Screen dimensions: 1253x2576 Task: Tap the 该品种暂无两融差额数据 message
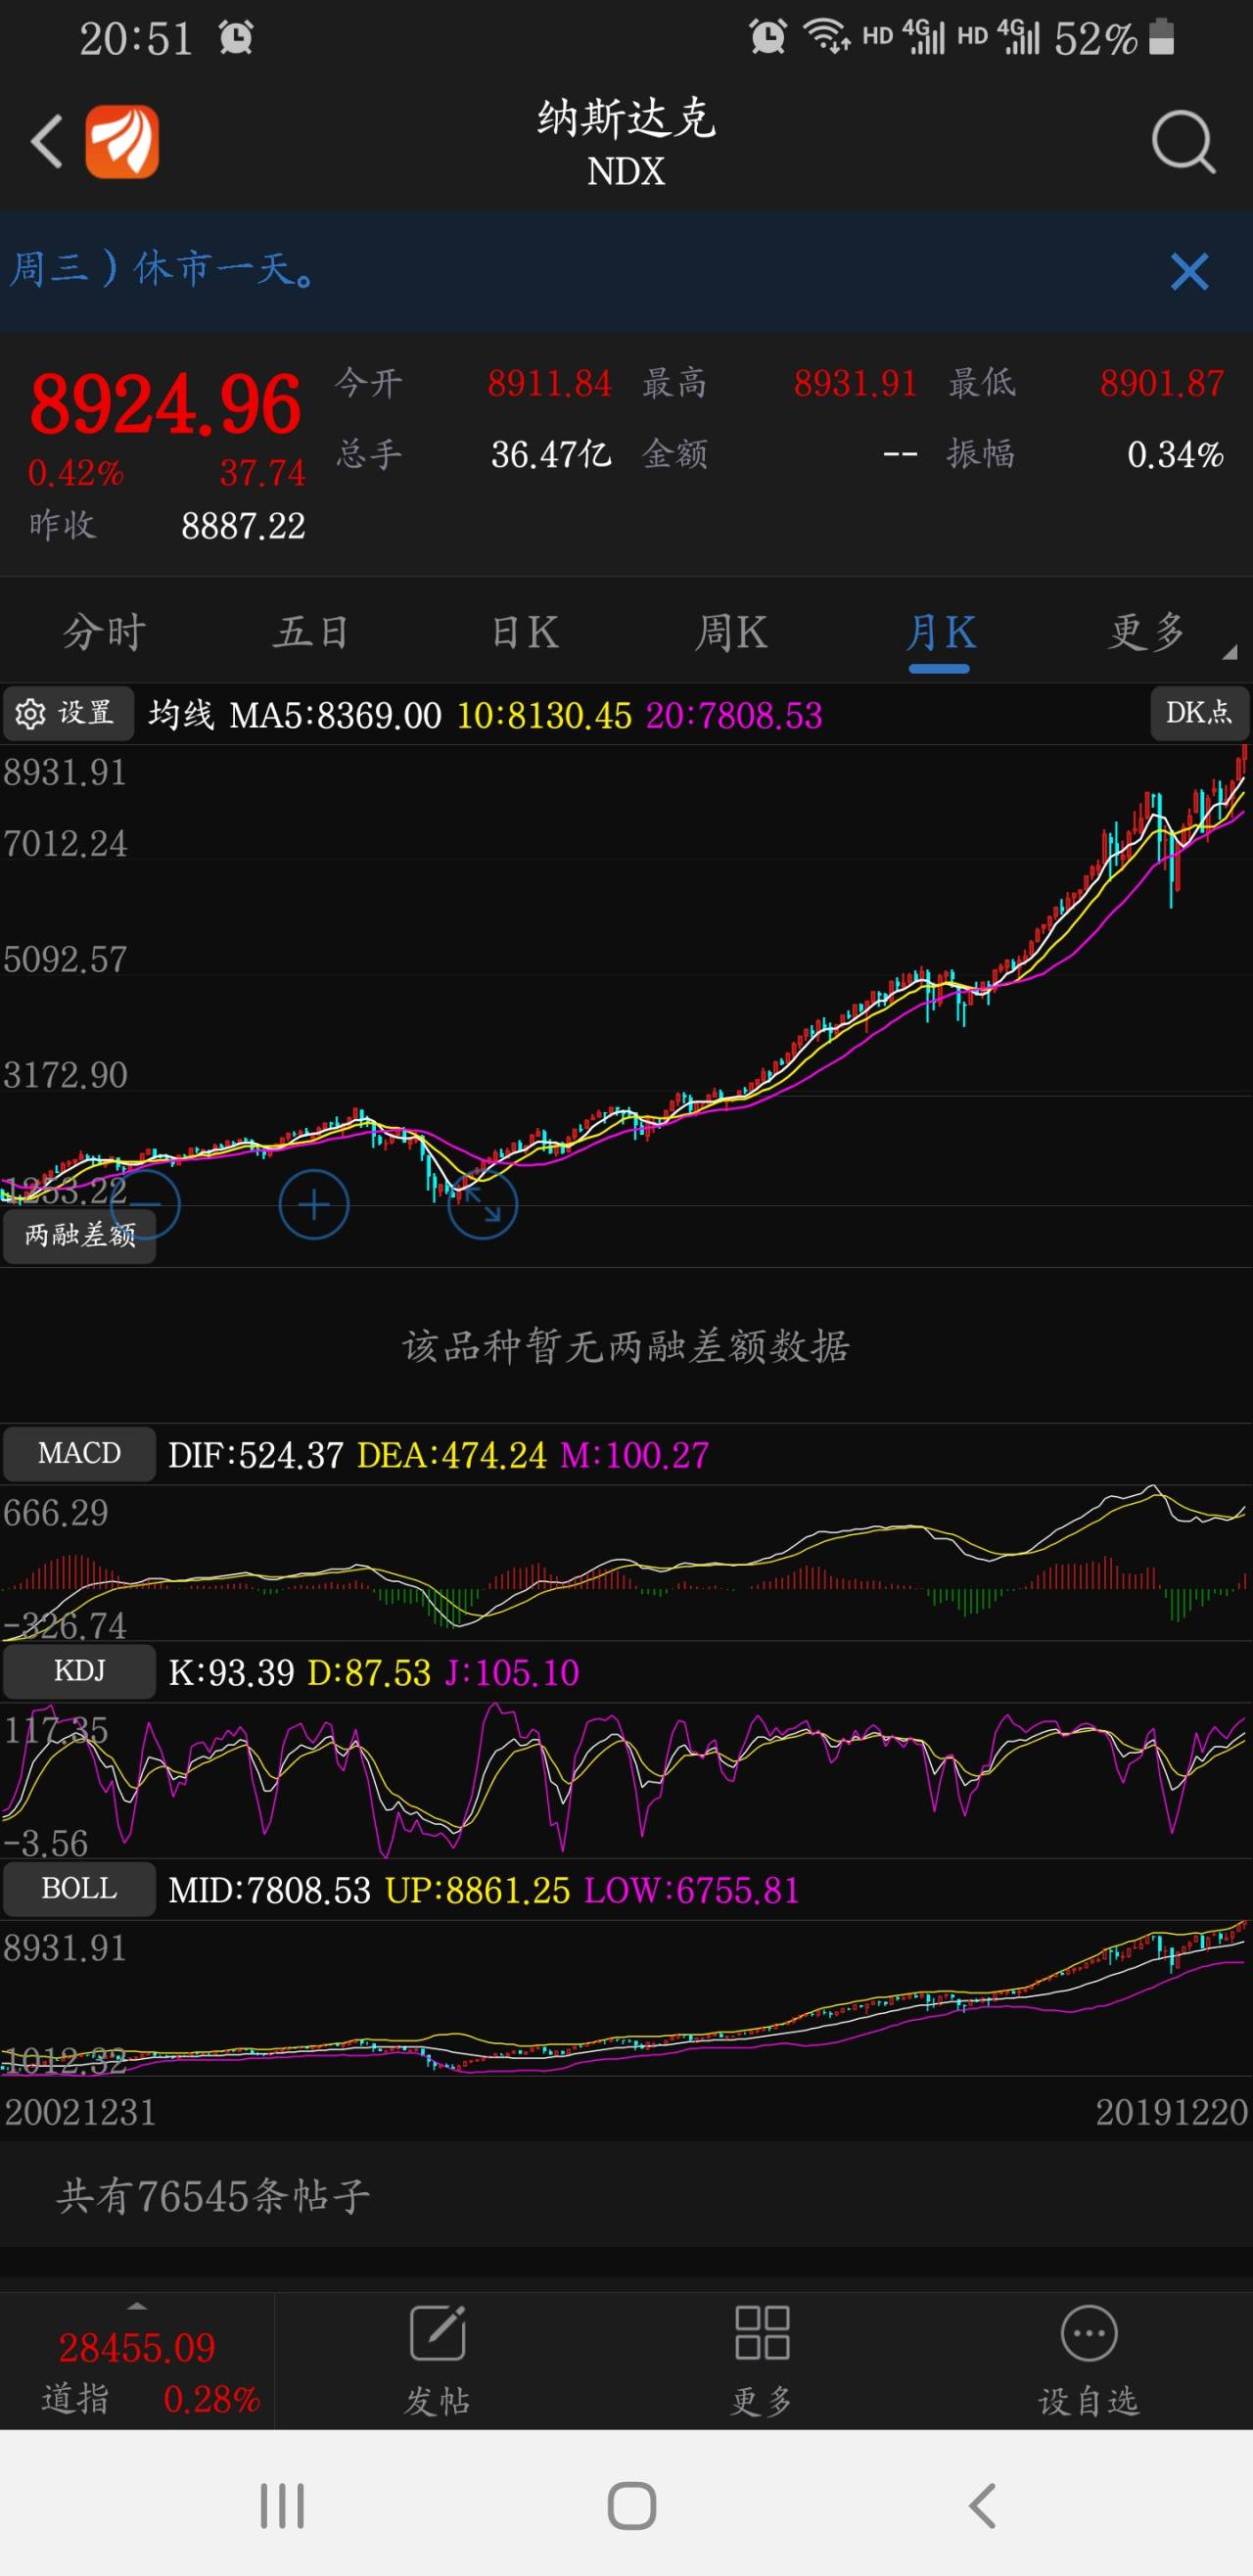point(626,1346)
